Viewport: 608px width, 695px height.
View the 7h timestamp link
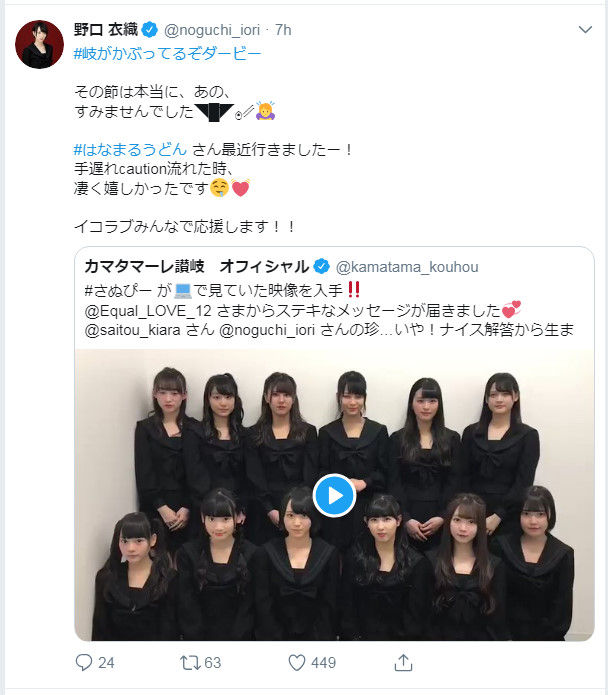(283, 30)
